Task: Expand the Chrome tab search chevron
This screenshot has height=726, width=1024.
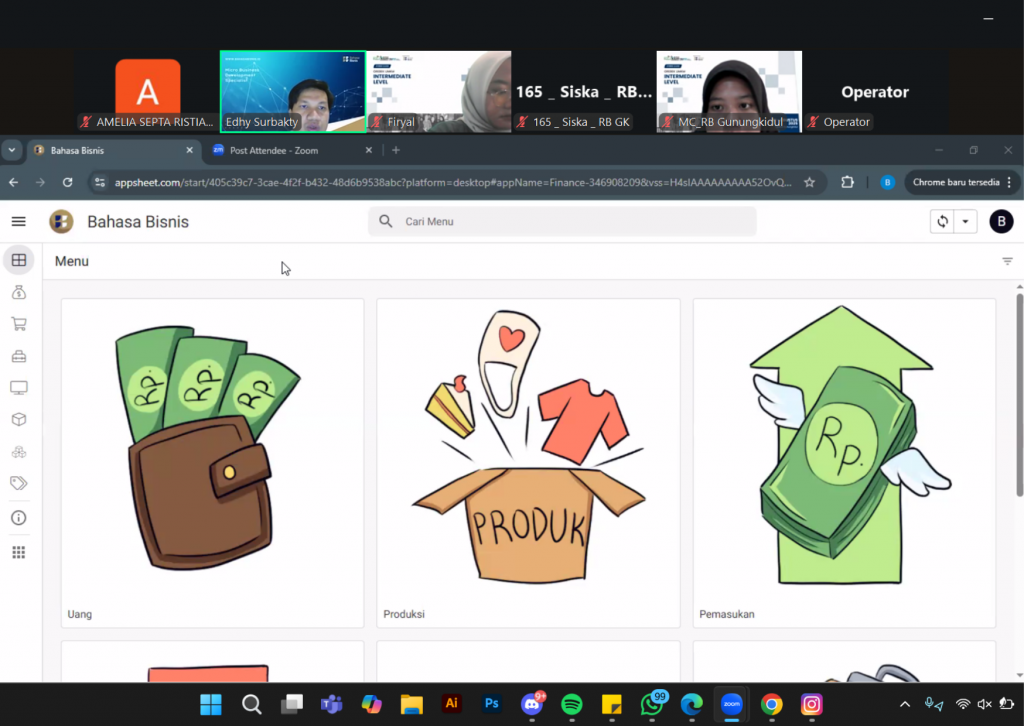Action: click(12, 150)
